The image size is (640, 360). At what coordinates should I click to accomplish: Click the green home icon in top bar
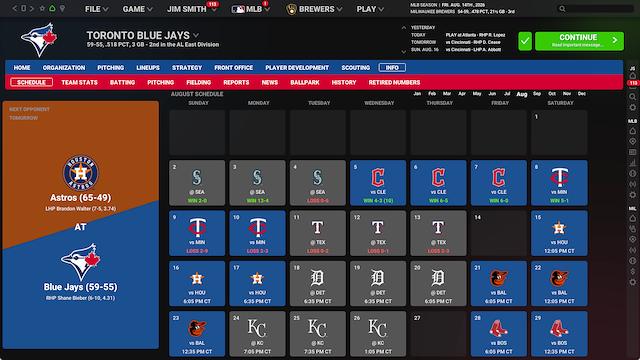[x=52, y=8]
